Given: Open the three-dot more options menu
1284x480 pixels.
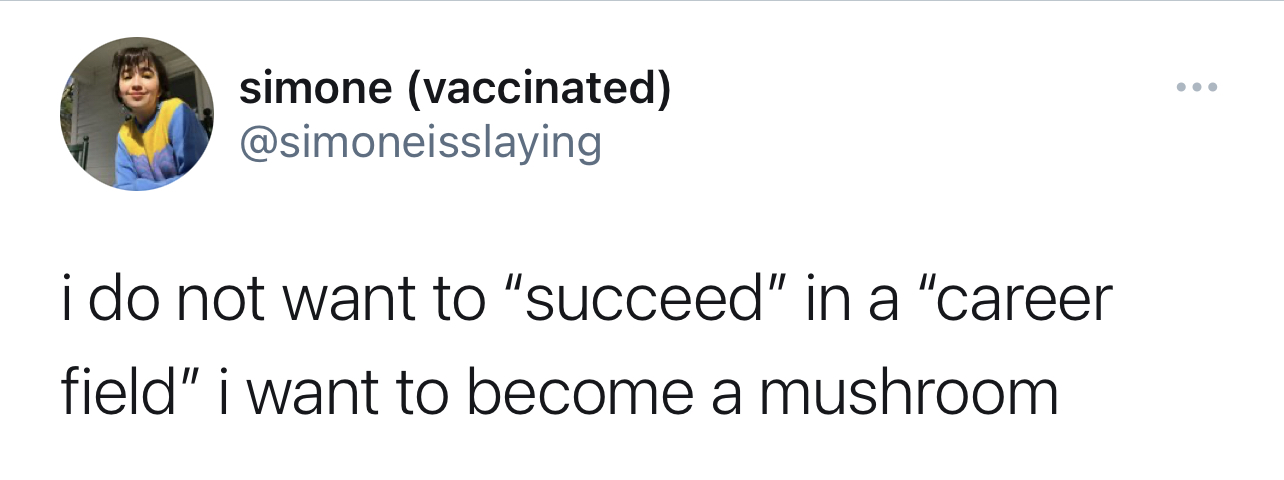Looking at the screenshot, I should click(x=1197, y=87).
